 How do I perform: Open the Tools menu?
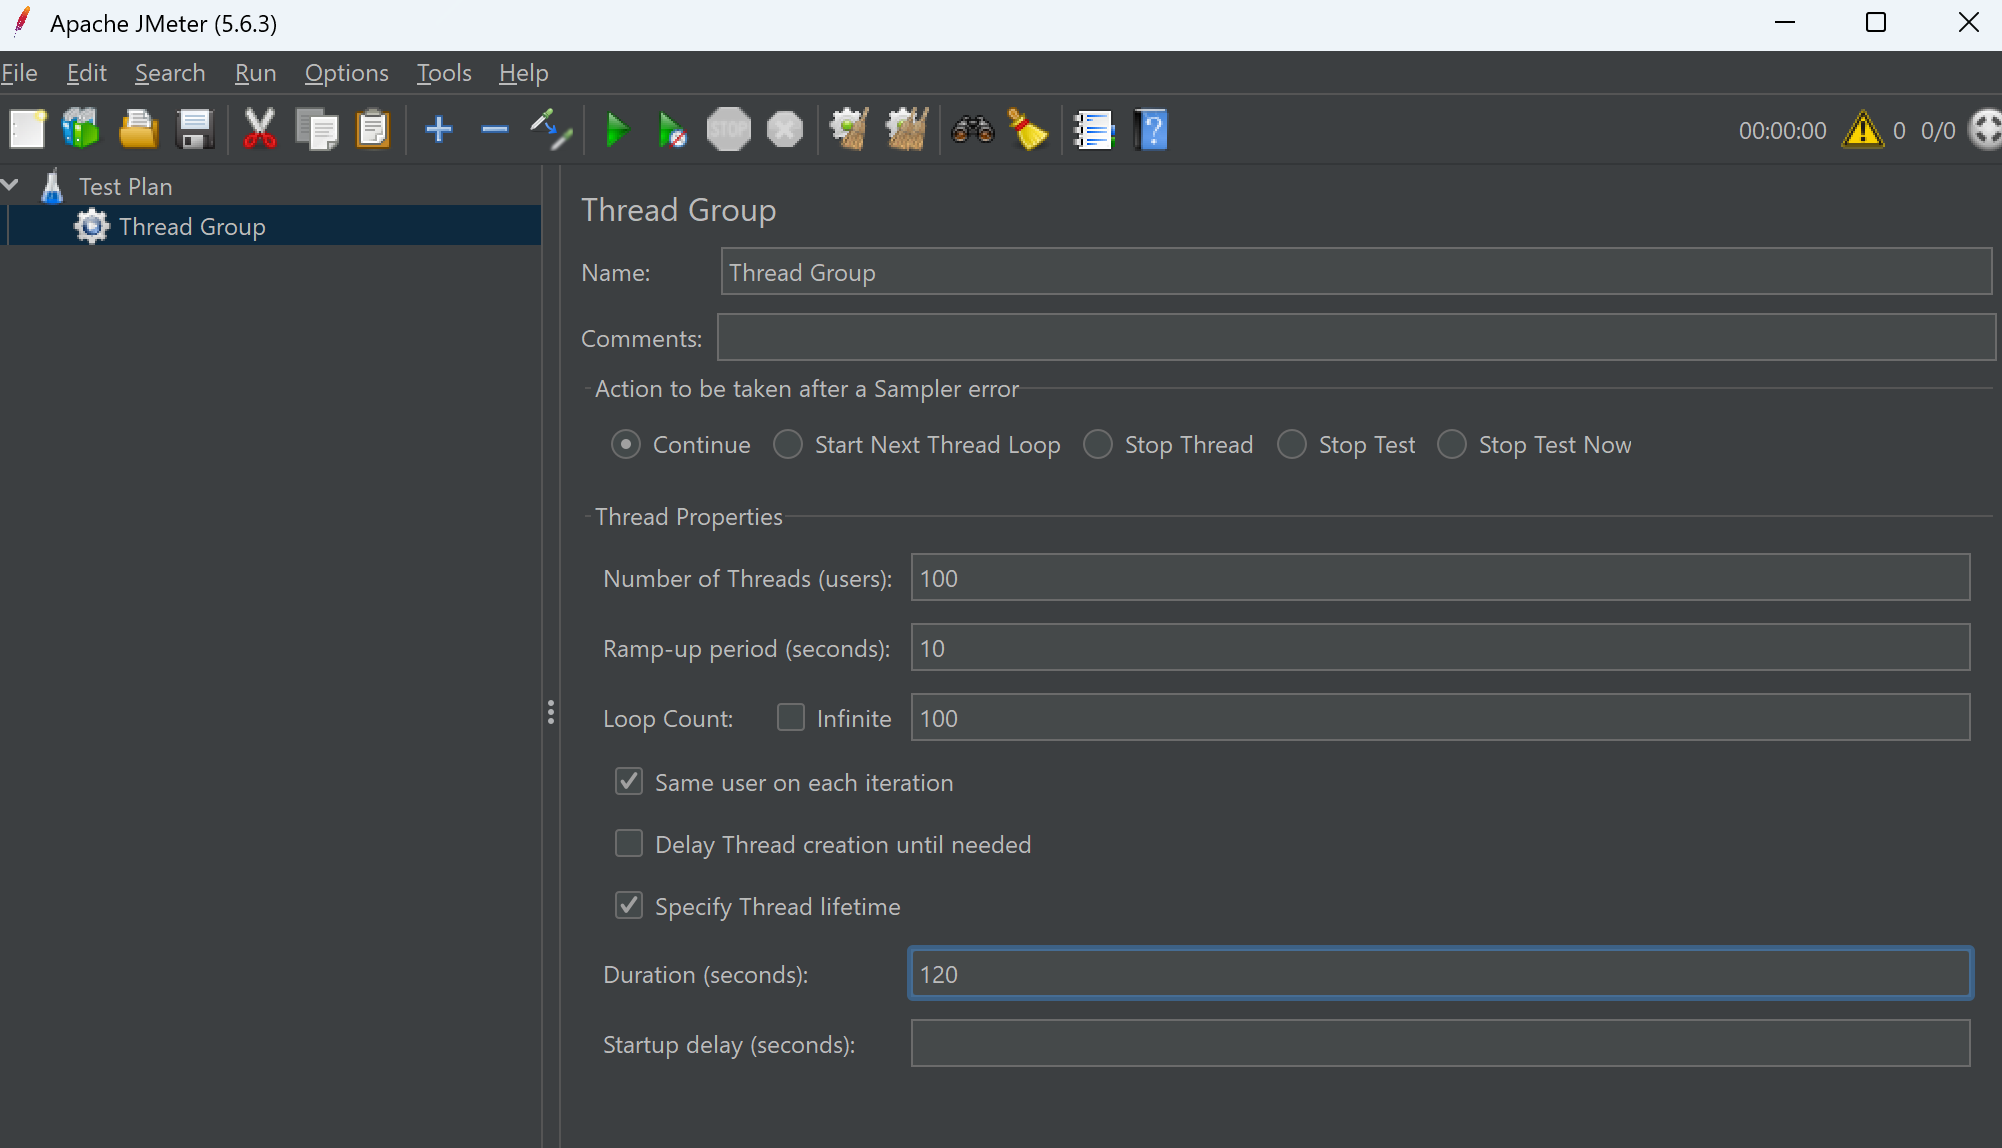tap(444, 73)
